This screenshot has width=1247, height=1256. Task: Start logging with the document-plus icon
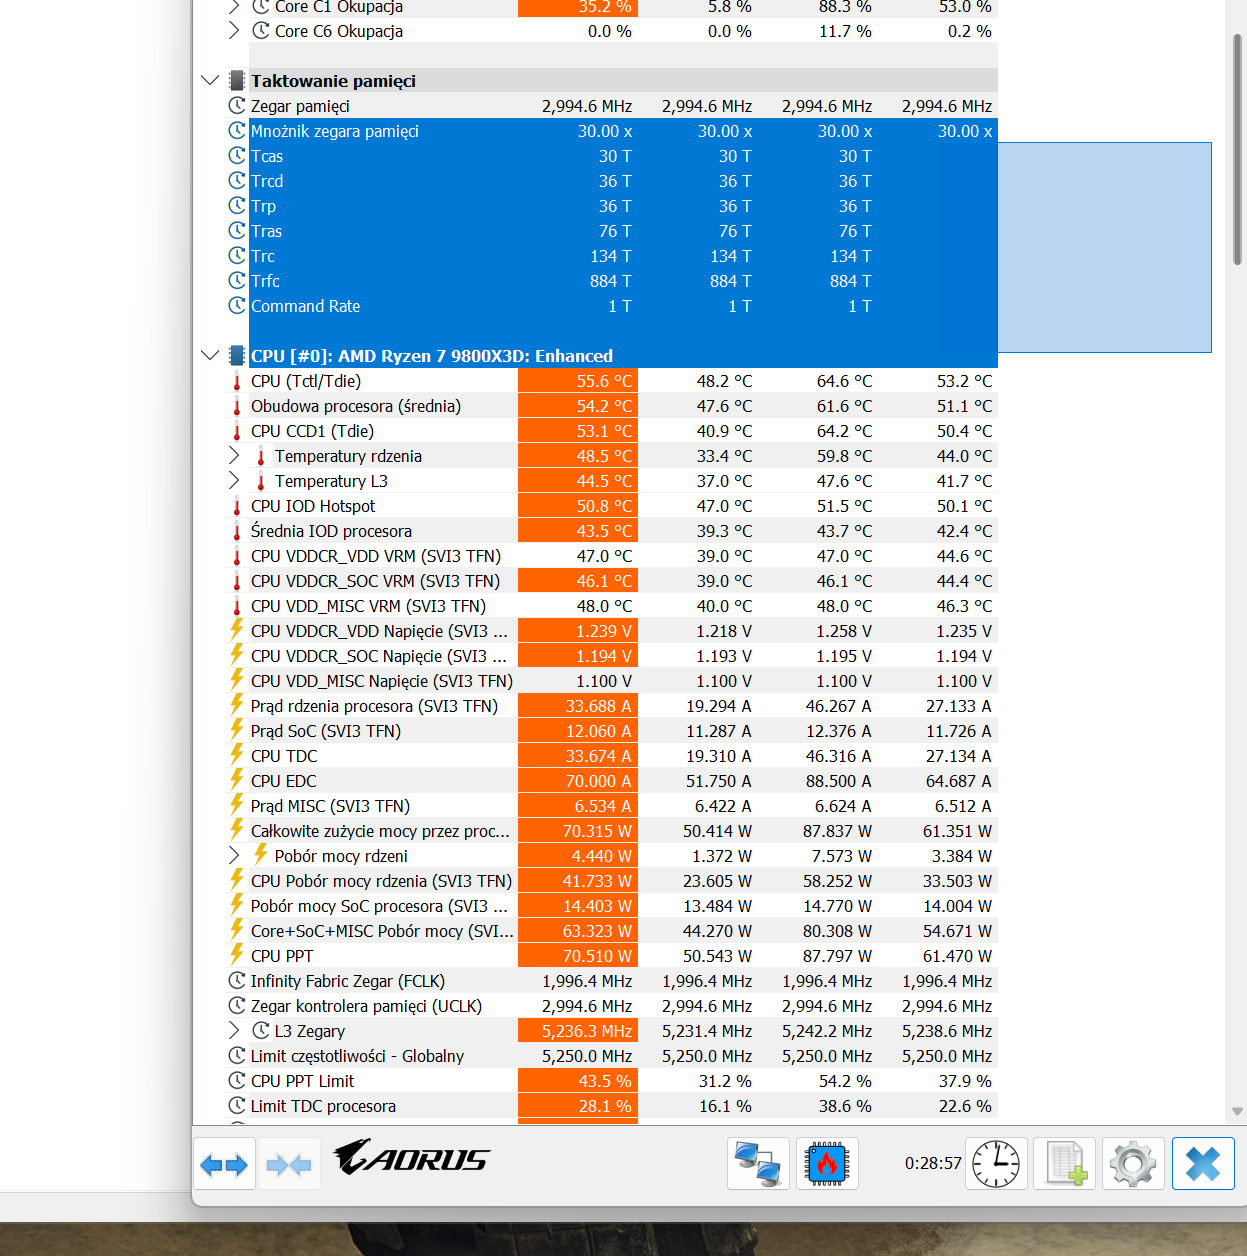(1064, 1163)
